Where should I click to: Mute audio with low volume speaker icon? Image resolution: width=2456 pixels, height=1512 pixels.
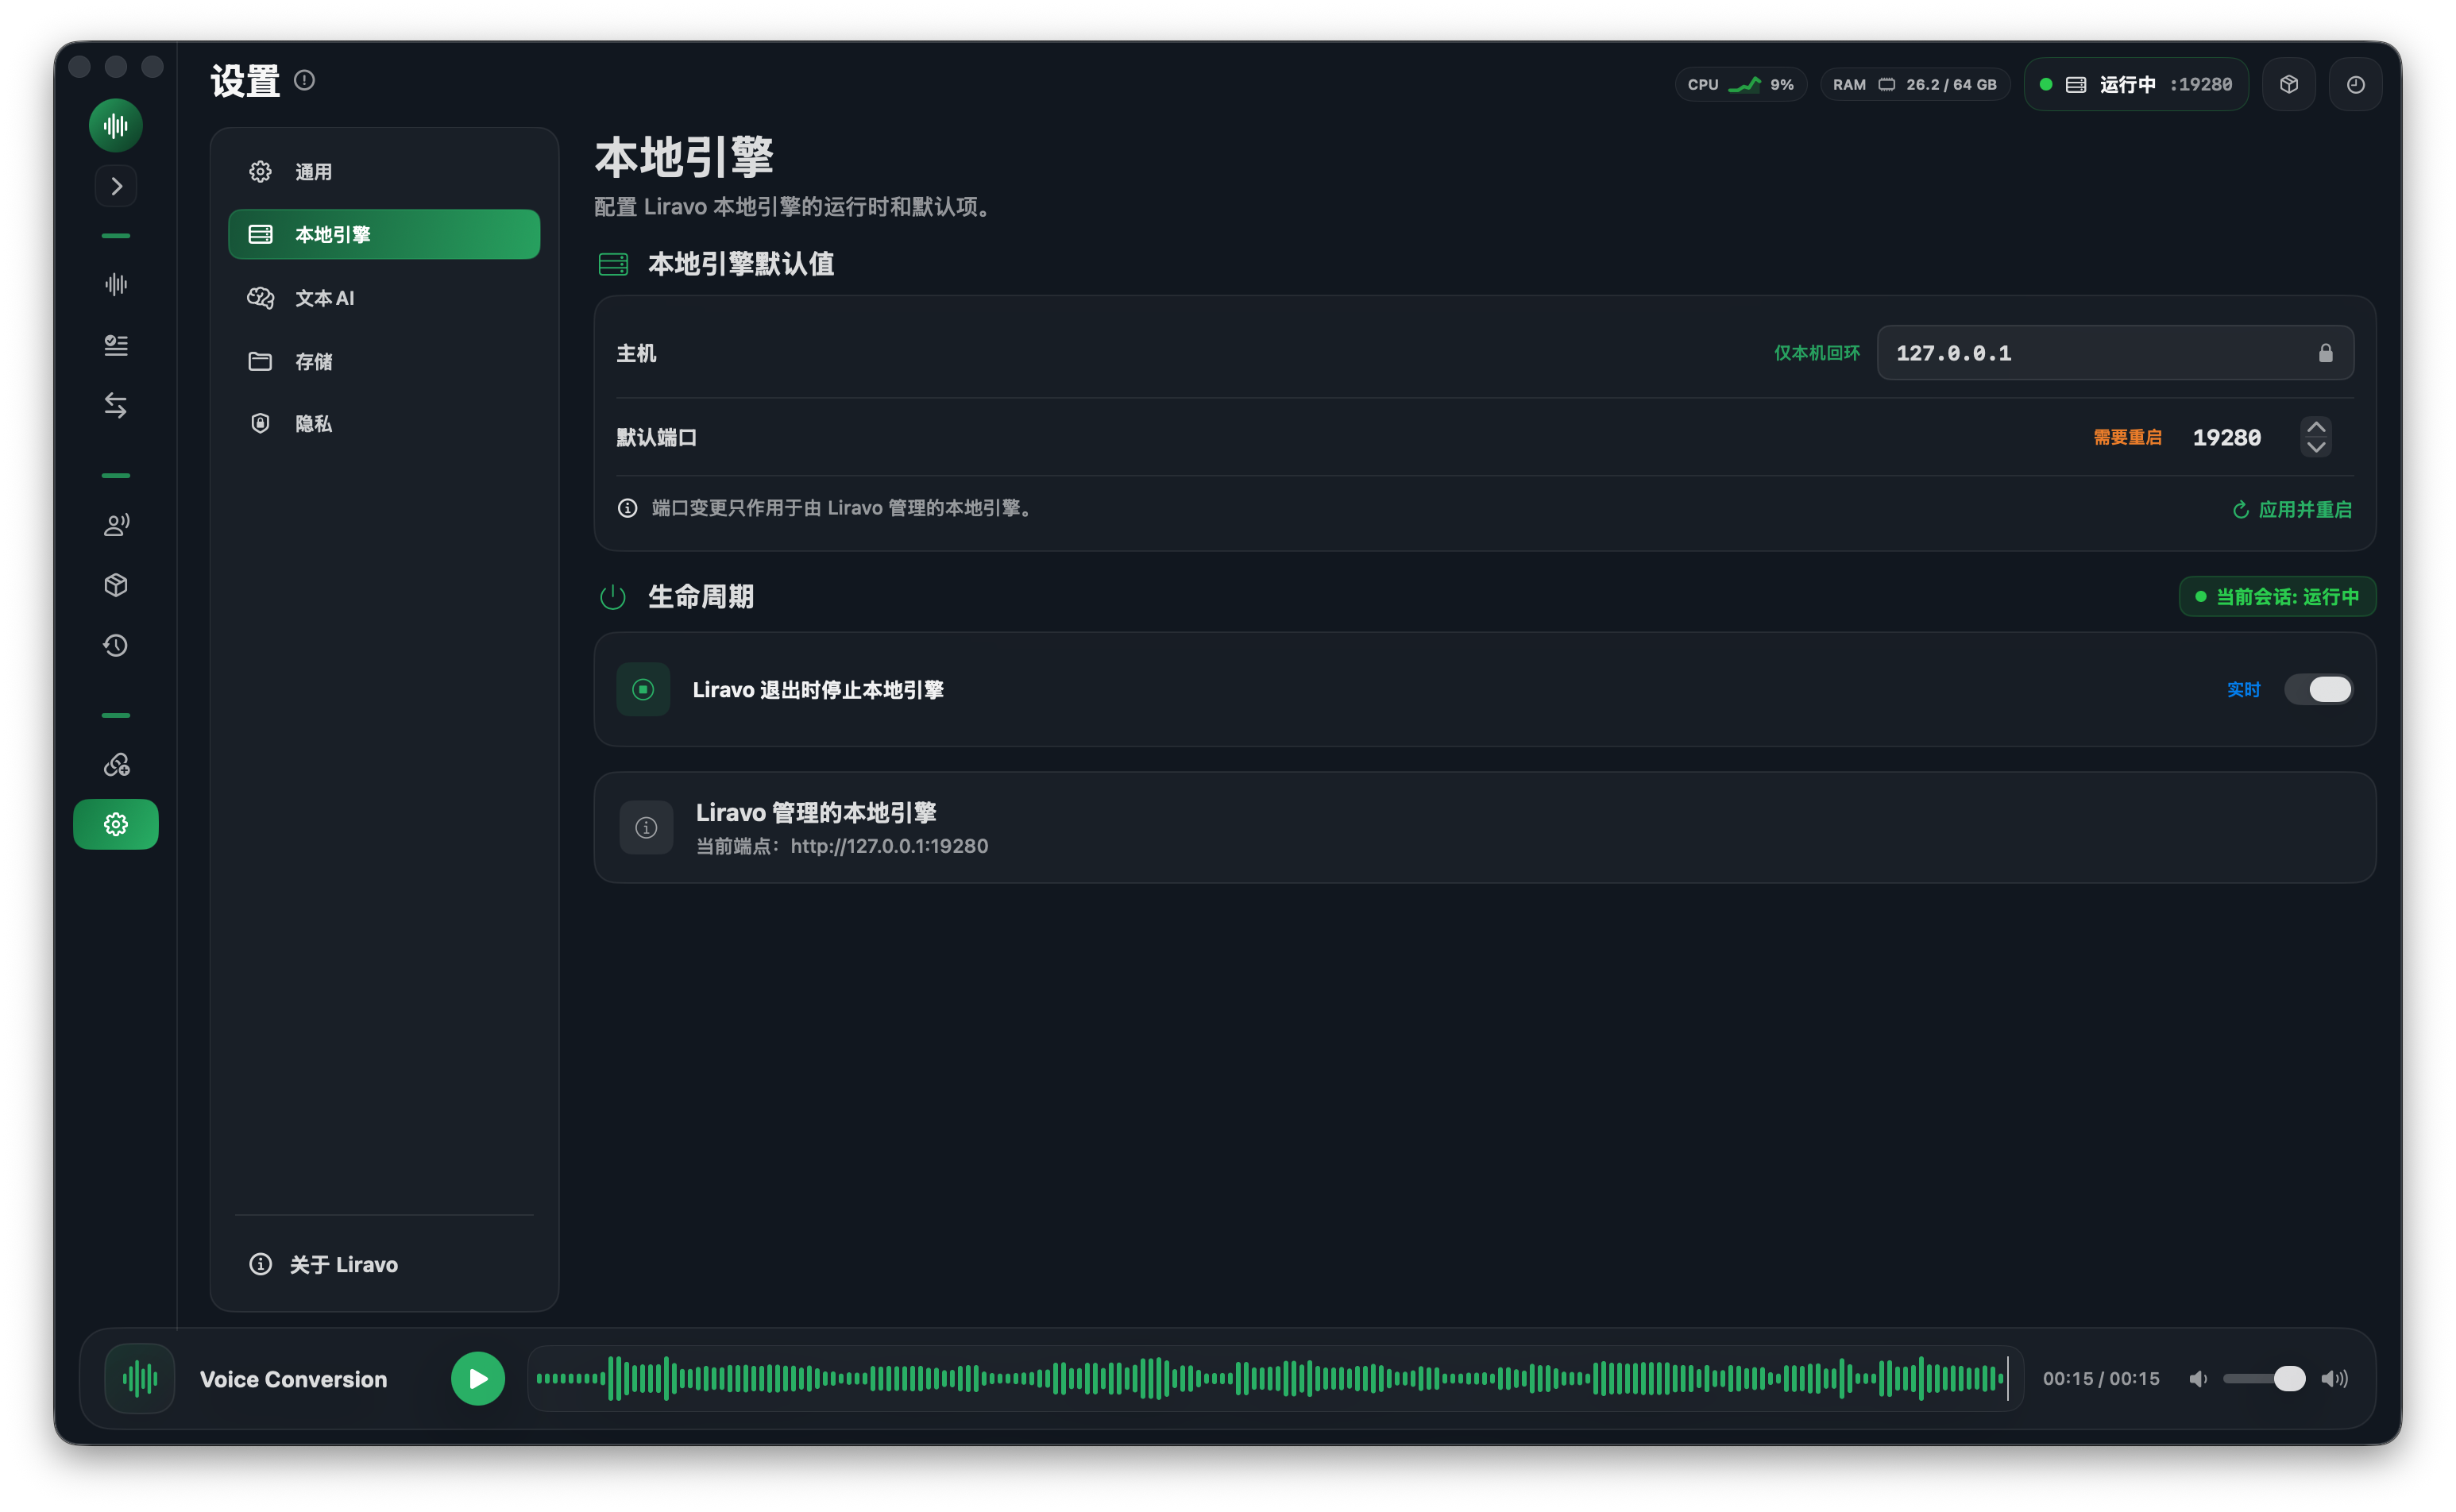point(2198,1379)
